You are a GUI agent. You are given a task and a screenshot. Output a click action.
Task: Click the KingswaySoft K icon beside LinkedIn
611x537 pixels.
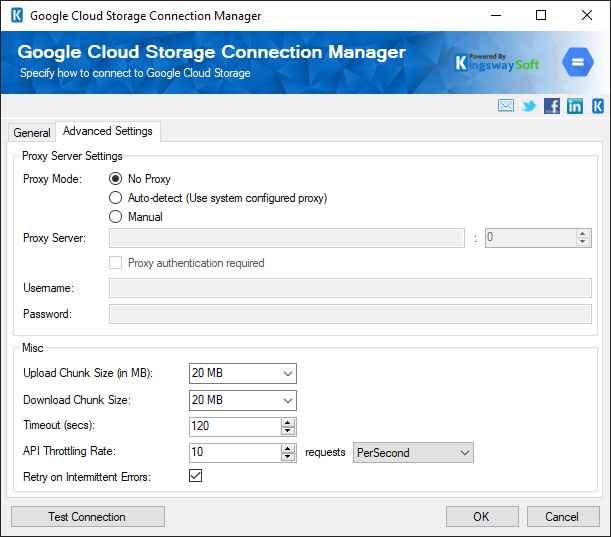[x=598, y=106]
